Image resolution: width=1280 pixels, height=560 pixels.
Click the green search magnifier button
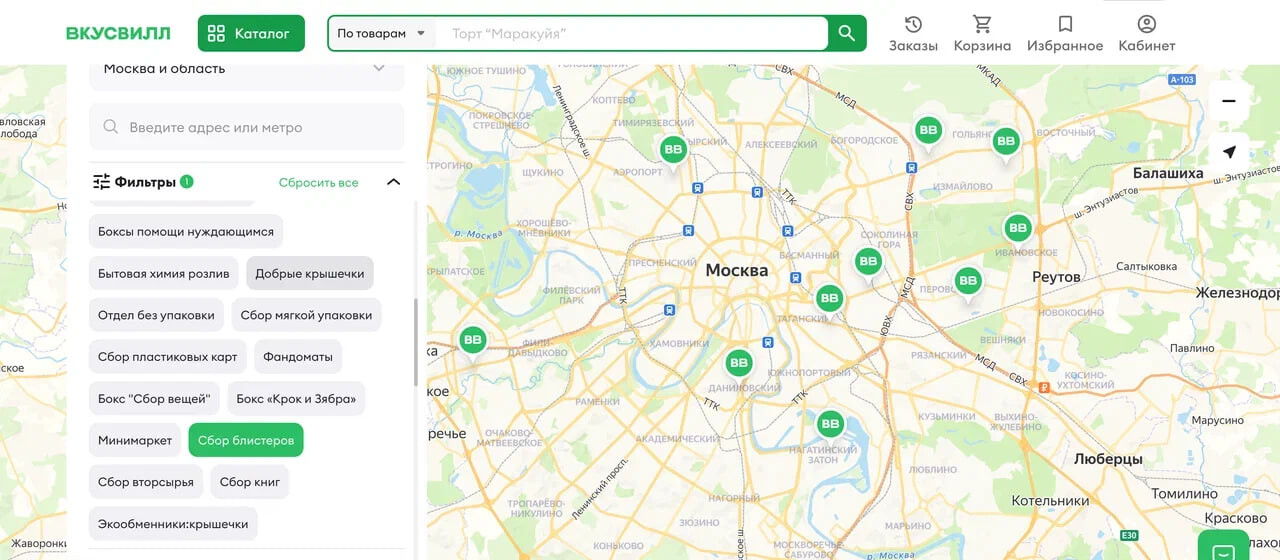tap(846, 33)
